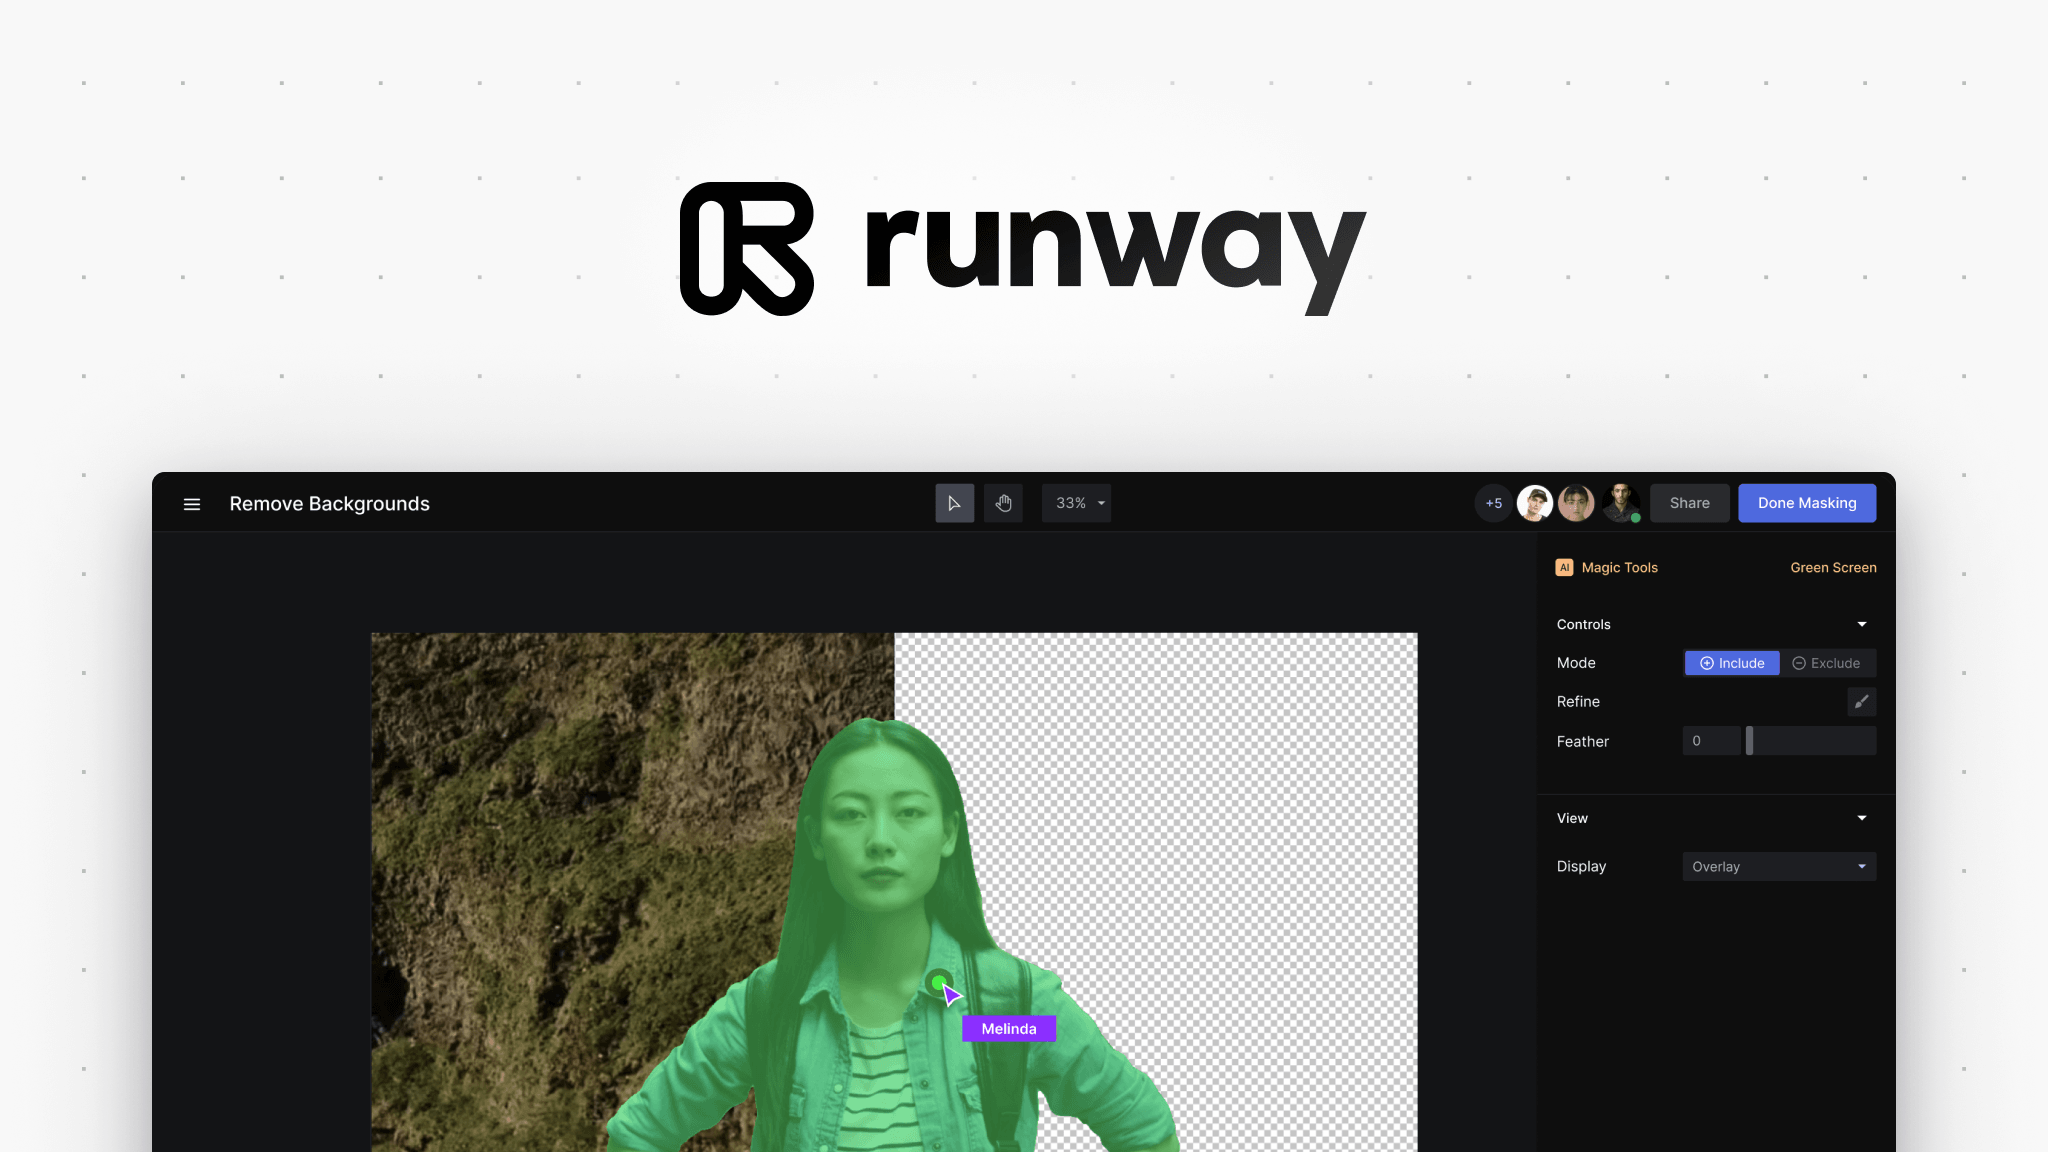
Task: Open the Magic Tools tab
Action: [x=1619, y=567]
